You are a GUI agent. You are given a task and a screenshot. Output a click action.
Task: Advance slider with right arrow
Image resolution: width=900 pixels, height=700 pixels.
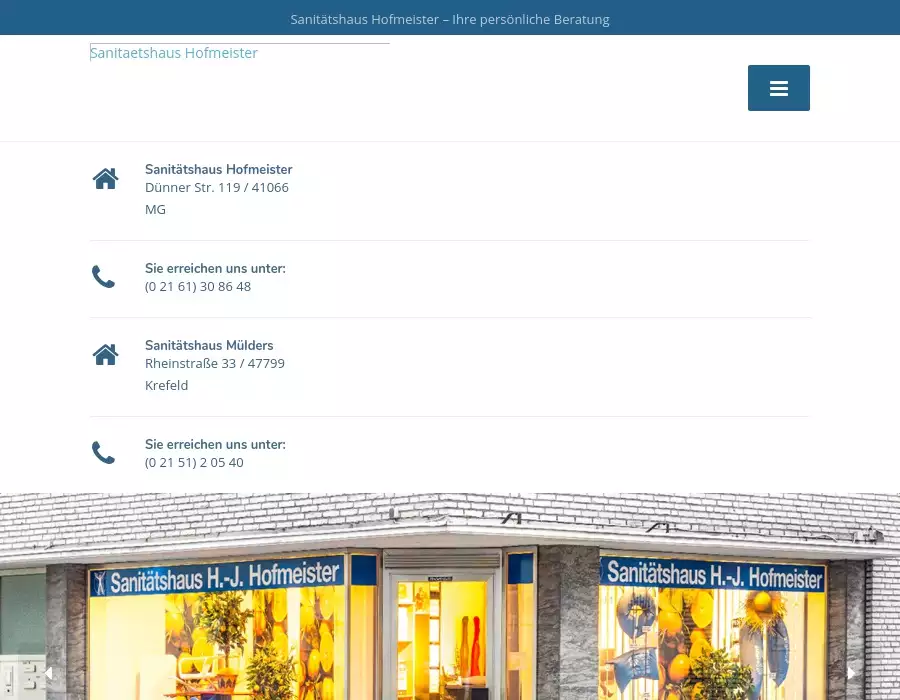851,673
